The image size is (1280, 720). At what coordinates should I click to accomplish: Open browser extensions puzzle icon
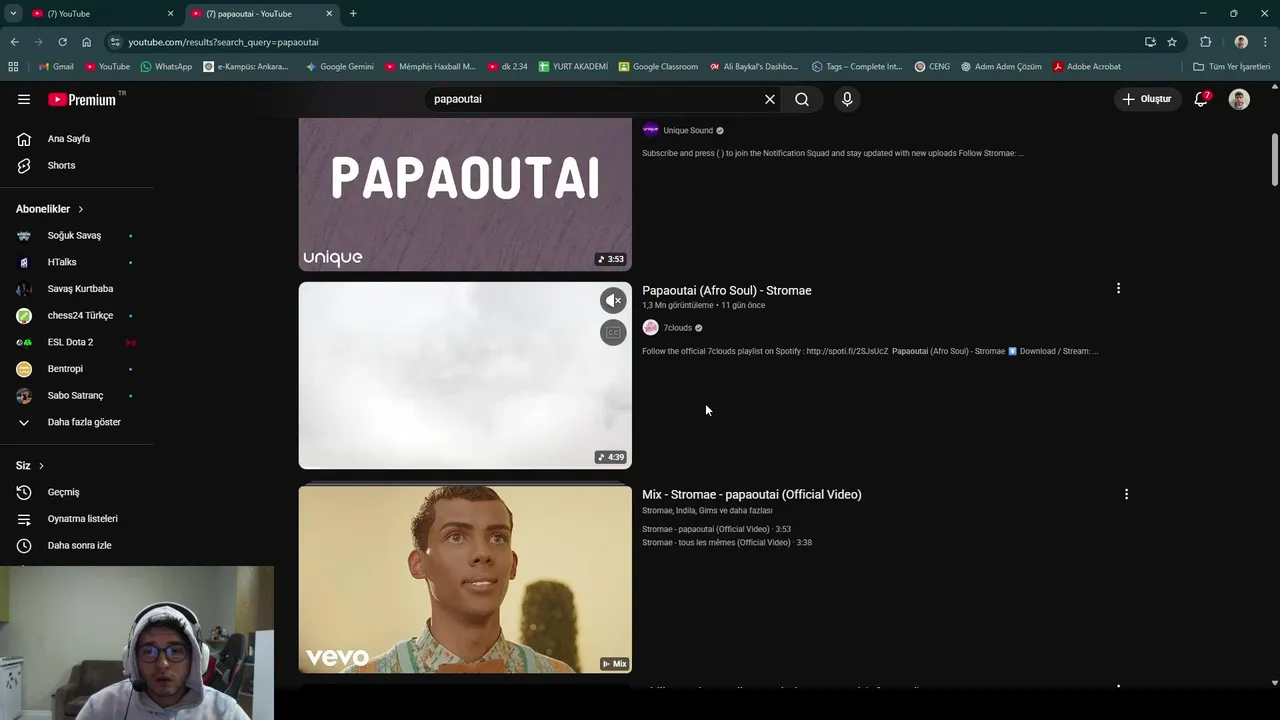(1205, 42)
